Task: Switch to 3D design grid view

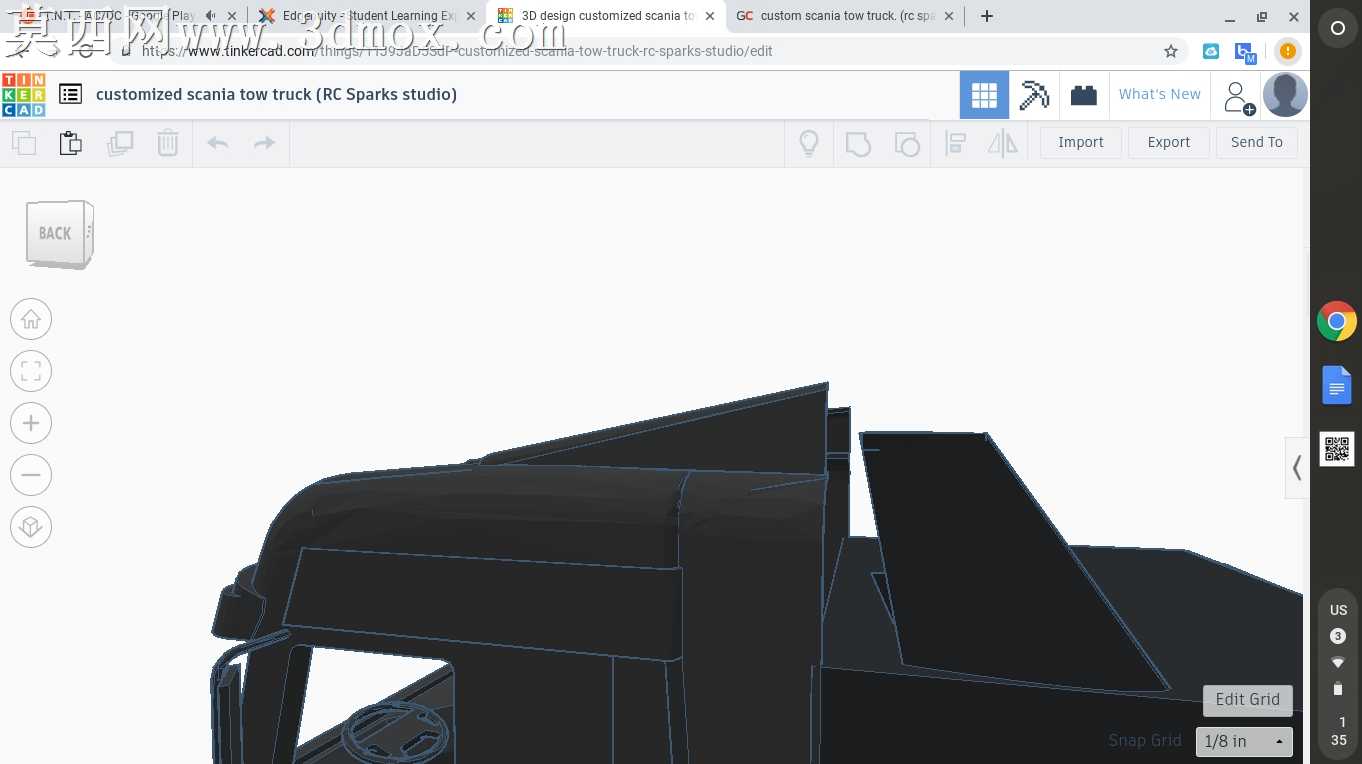Action: click(x=984, y=95)
